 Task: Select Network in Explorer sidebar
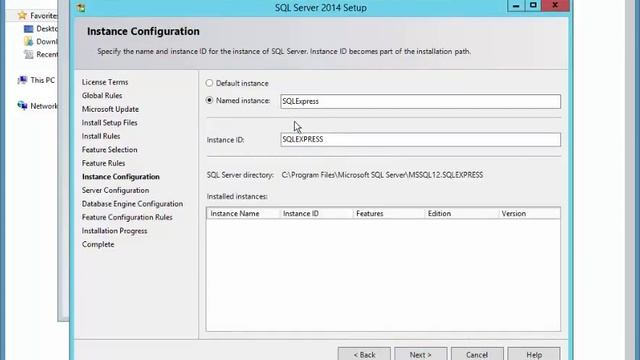44,106
